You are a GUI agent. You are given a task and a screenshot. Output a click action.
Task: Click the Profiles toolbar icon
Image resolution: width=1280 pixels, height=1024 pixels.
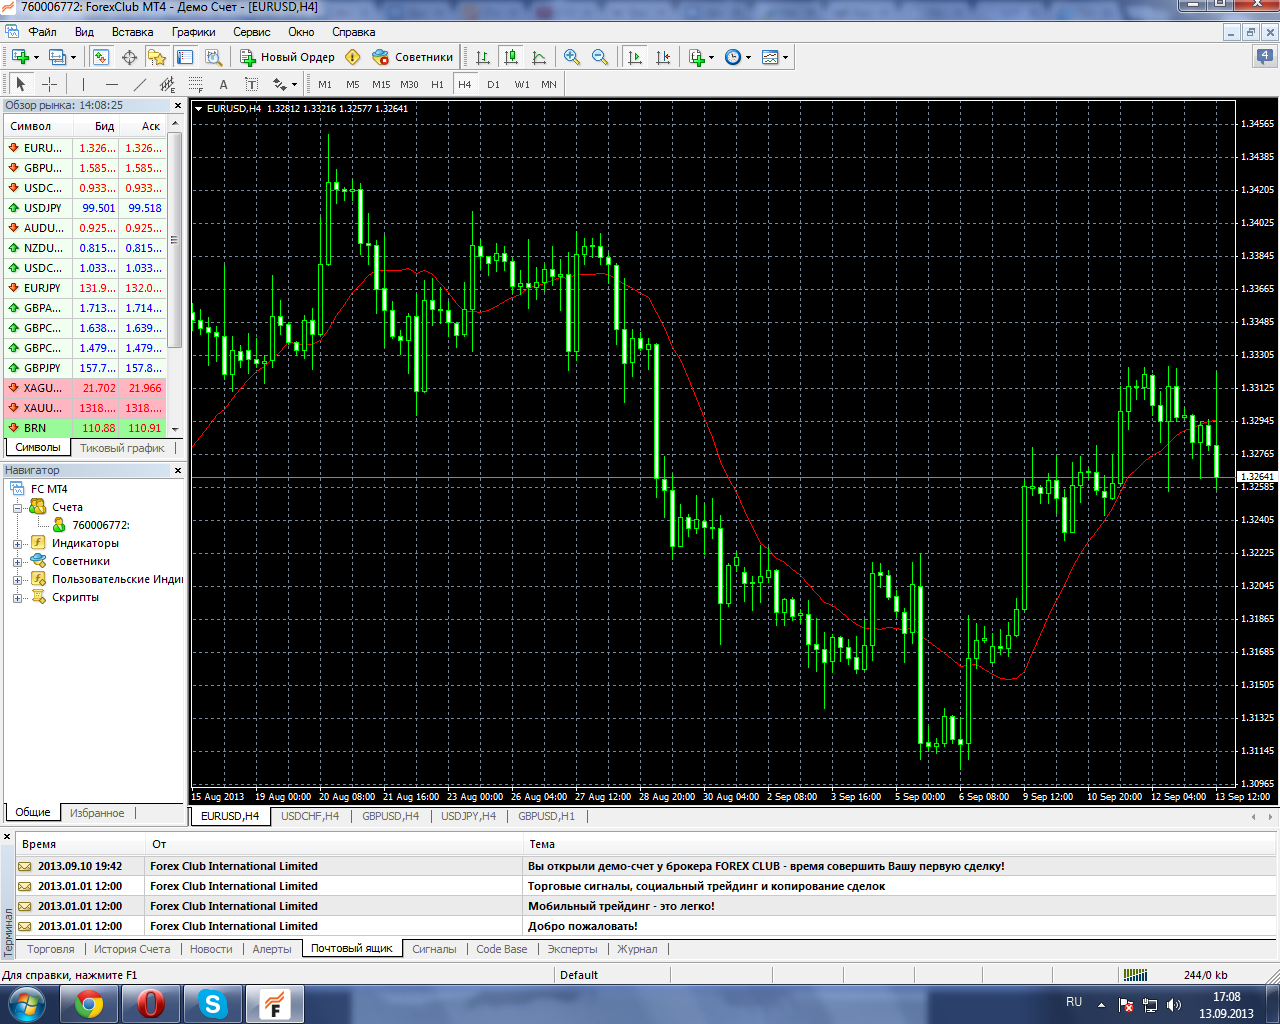(57, 57)
